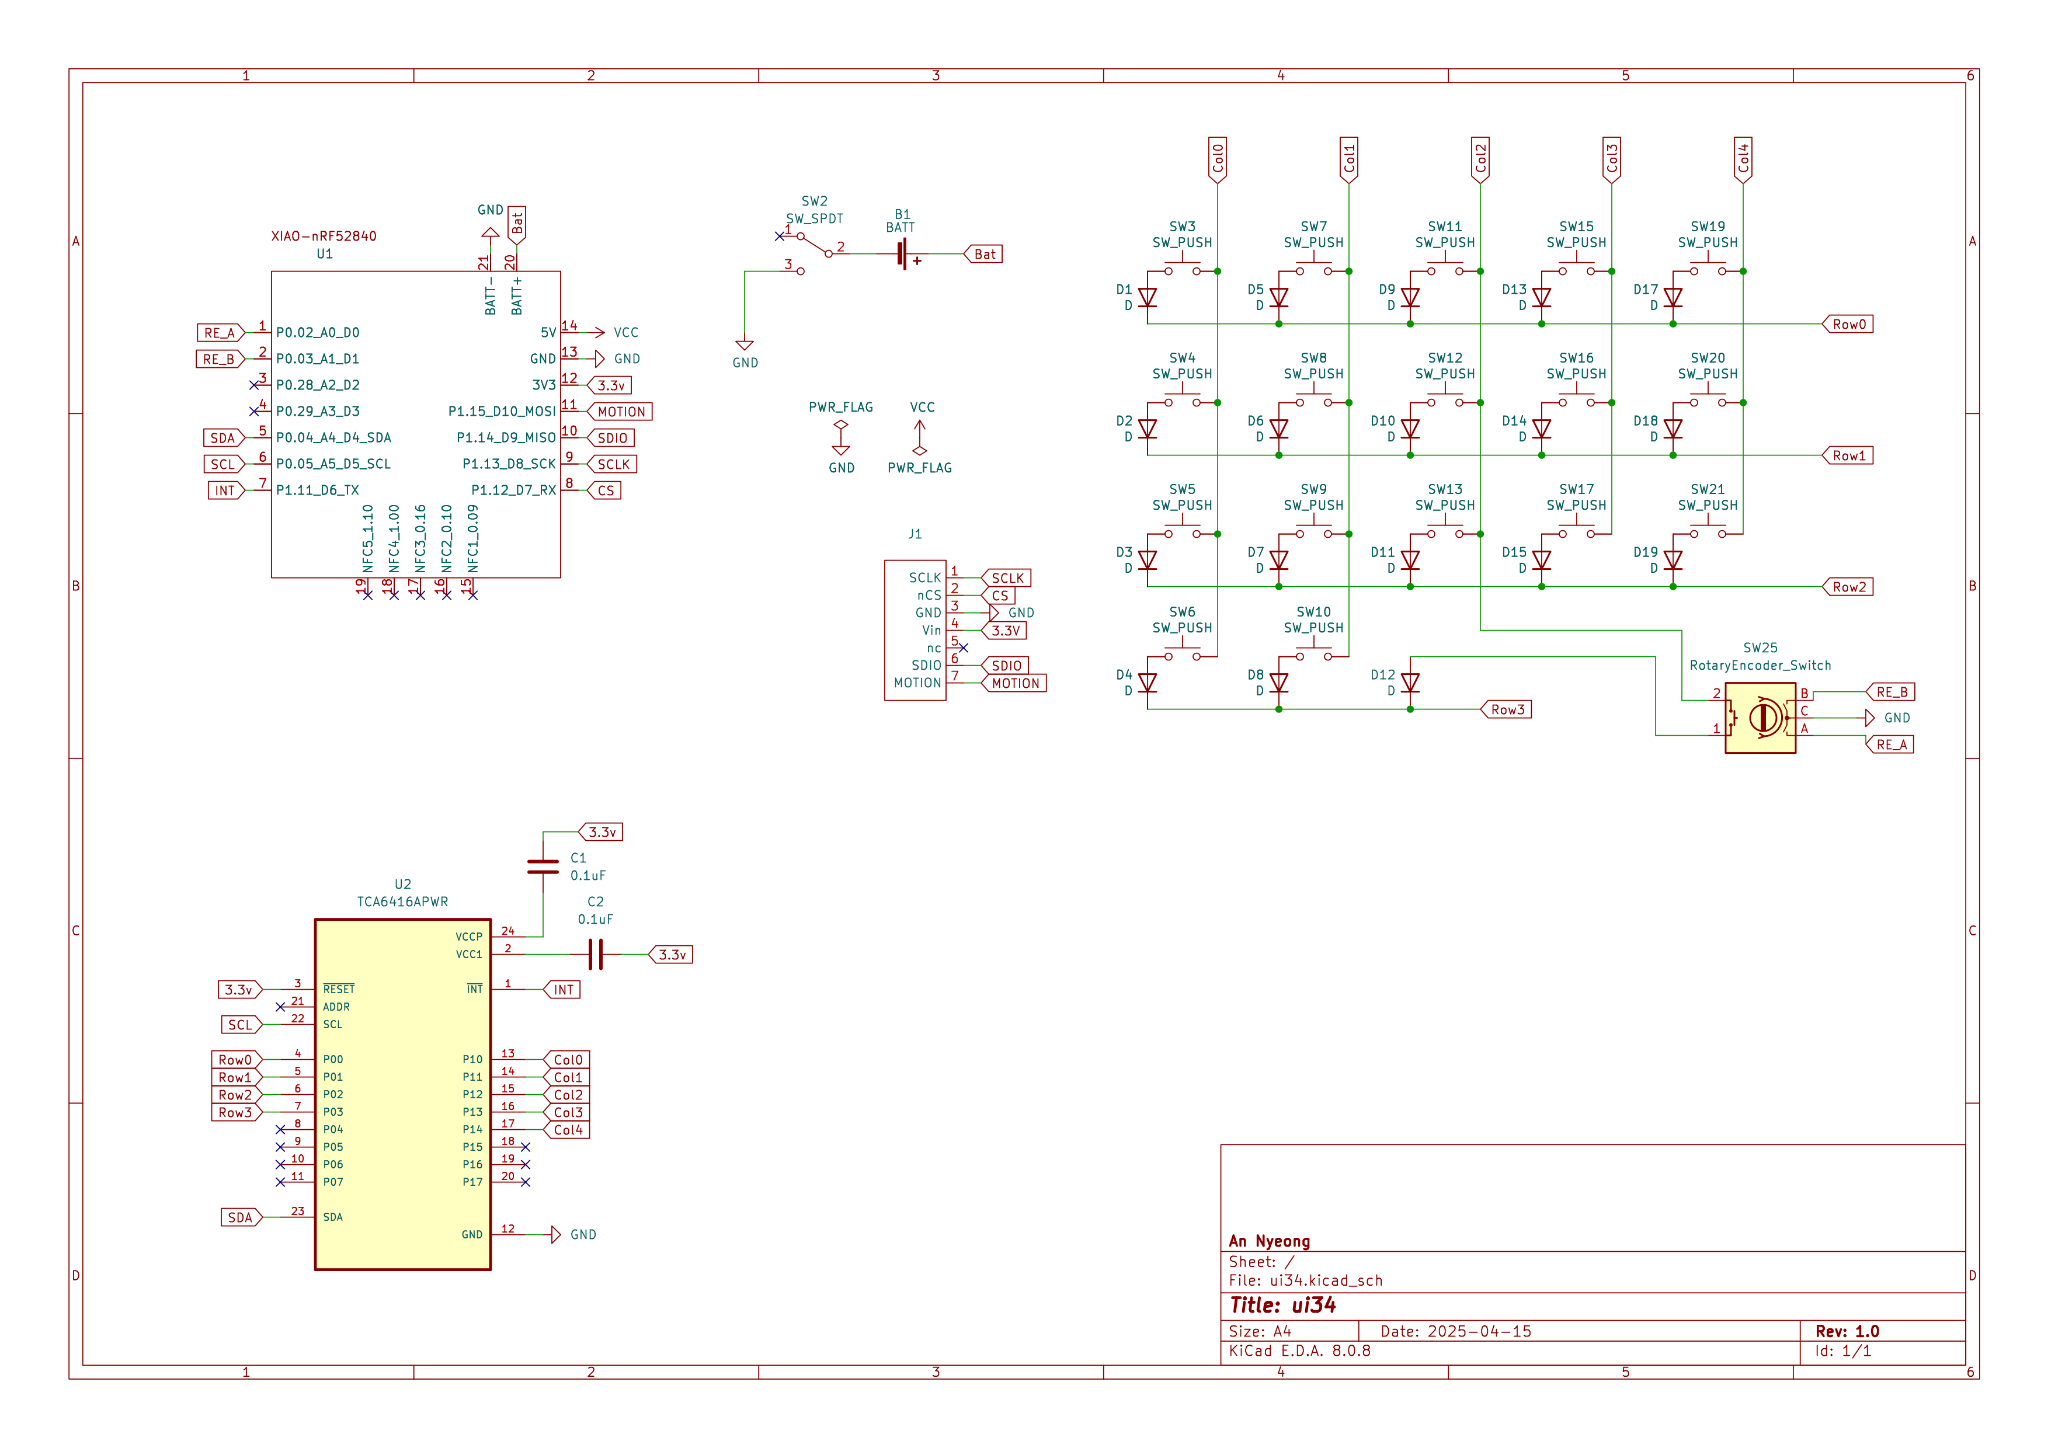Select the TCA6416APWR U2 chip body
This screenshot has height=1448, width=2048.
pos(402,1094)
